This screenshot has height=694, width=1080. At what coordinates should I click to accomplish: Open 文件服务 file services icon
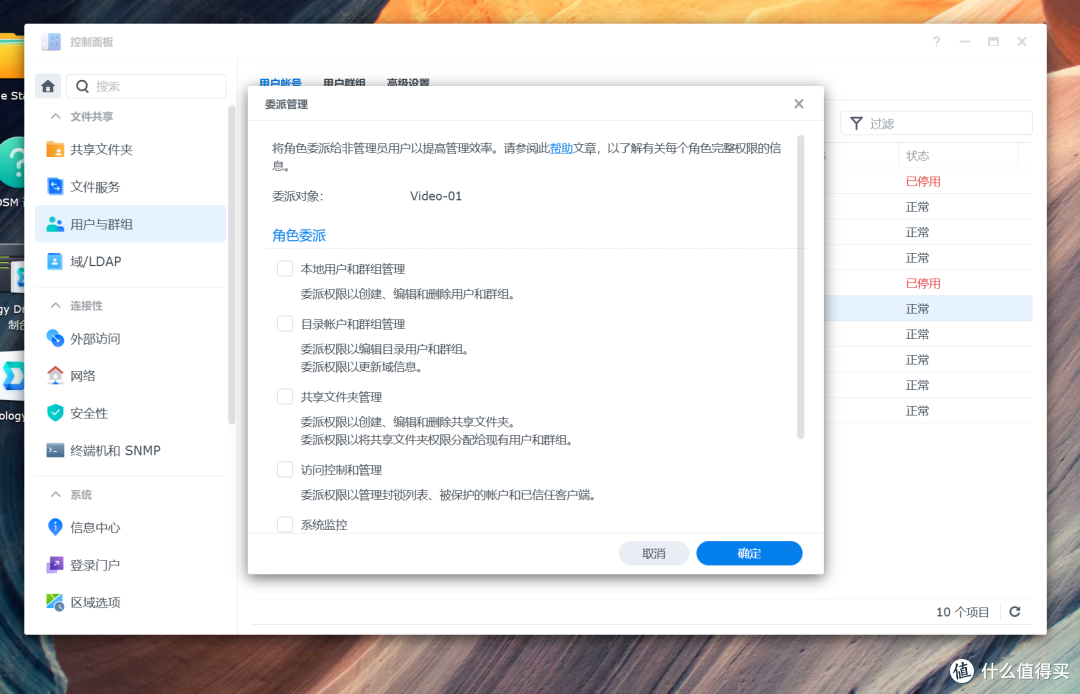55,187
